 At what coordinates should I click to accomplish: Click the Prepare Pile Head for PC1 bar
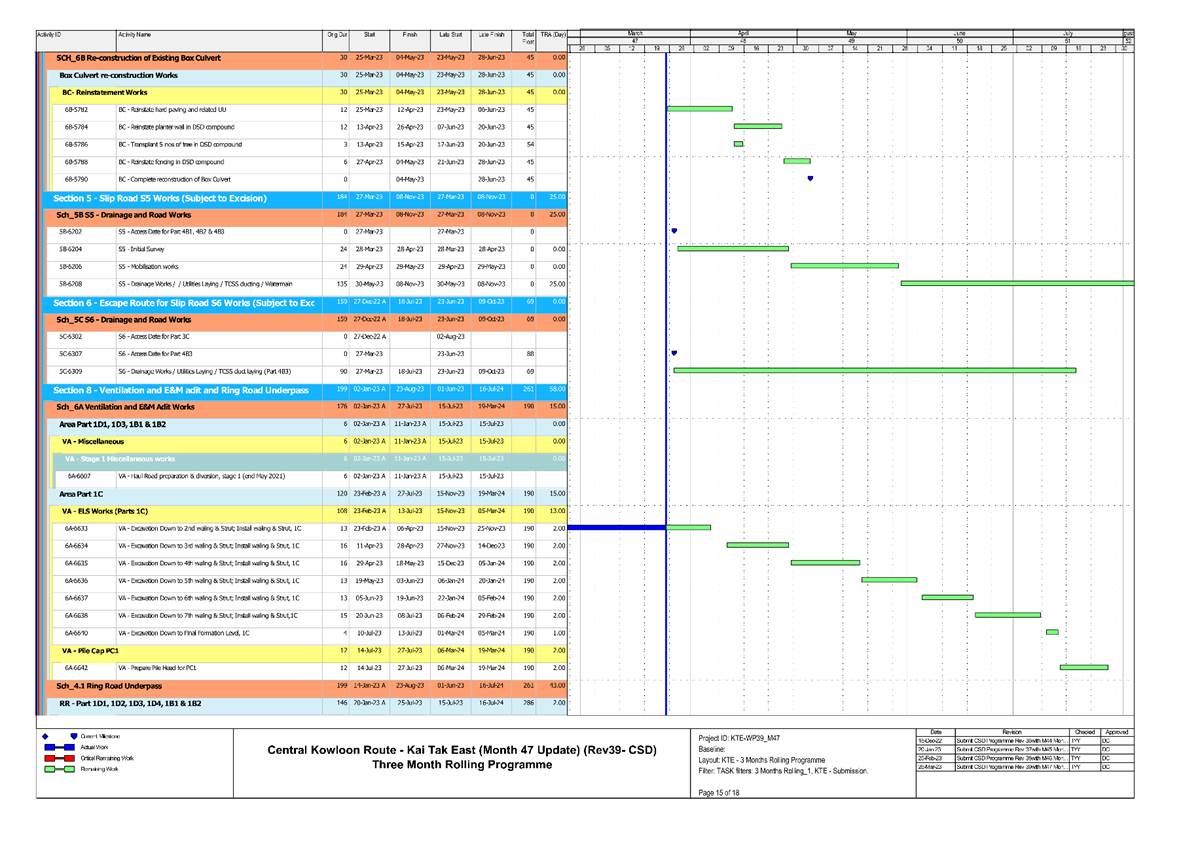(1083, 667)
